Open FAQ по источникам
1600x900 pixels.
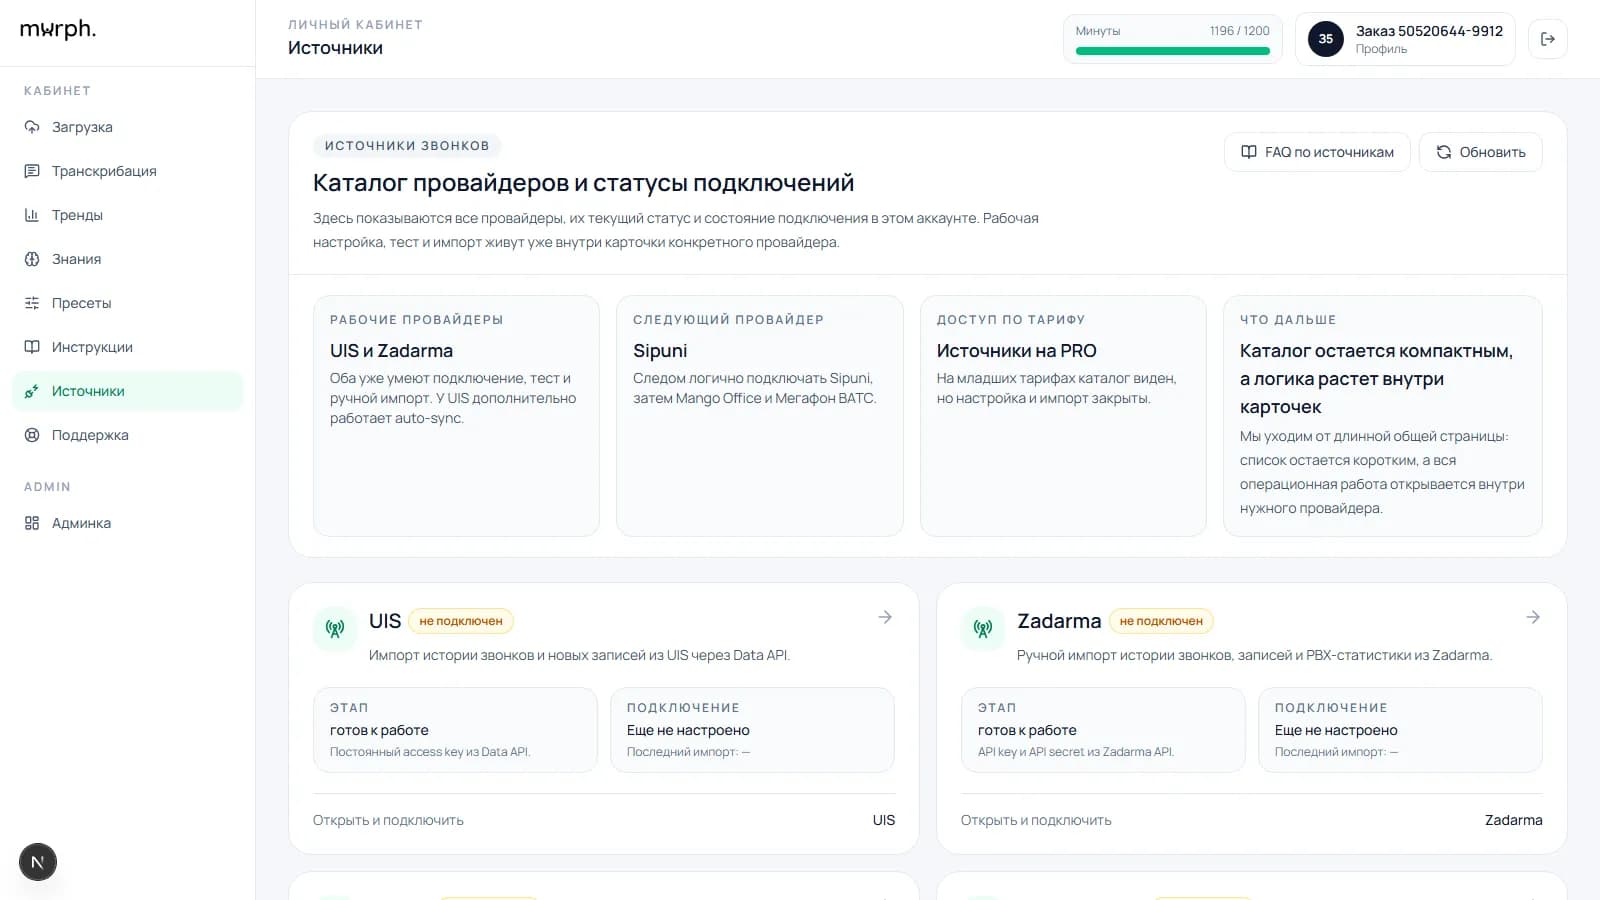(x=1317, y=152)
